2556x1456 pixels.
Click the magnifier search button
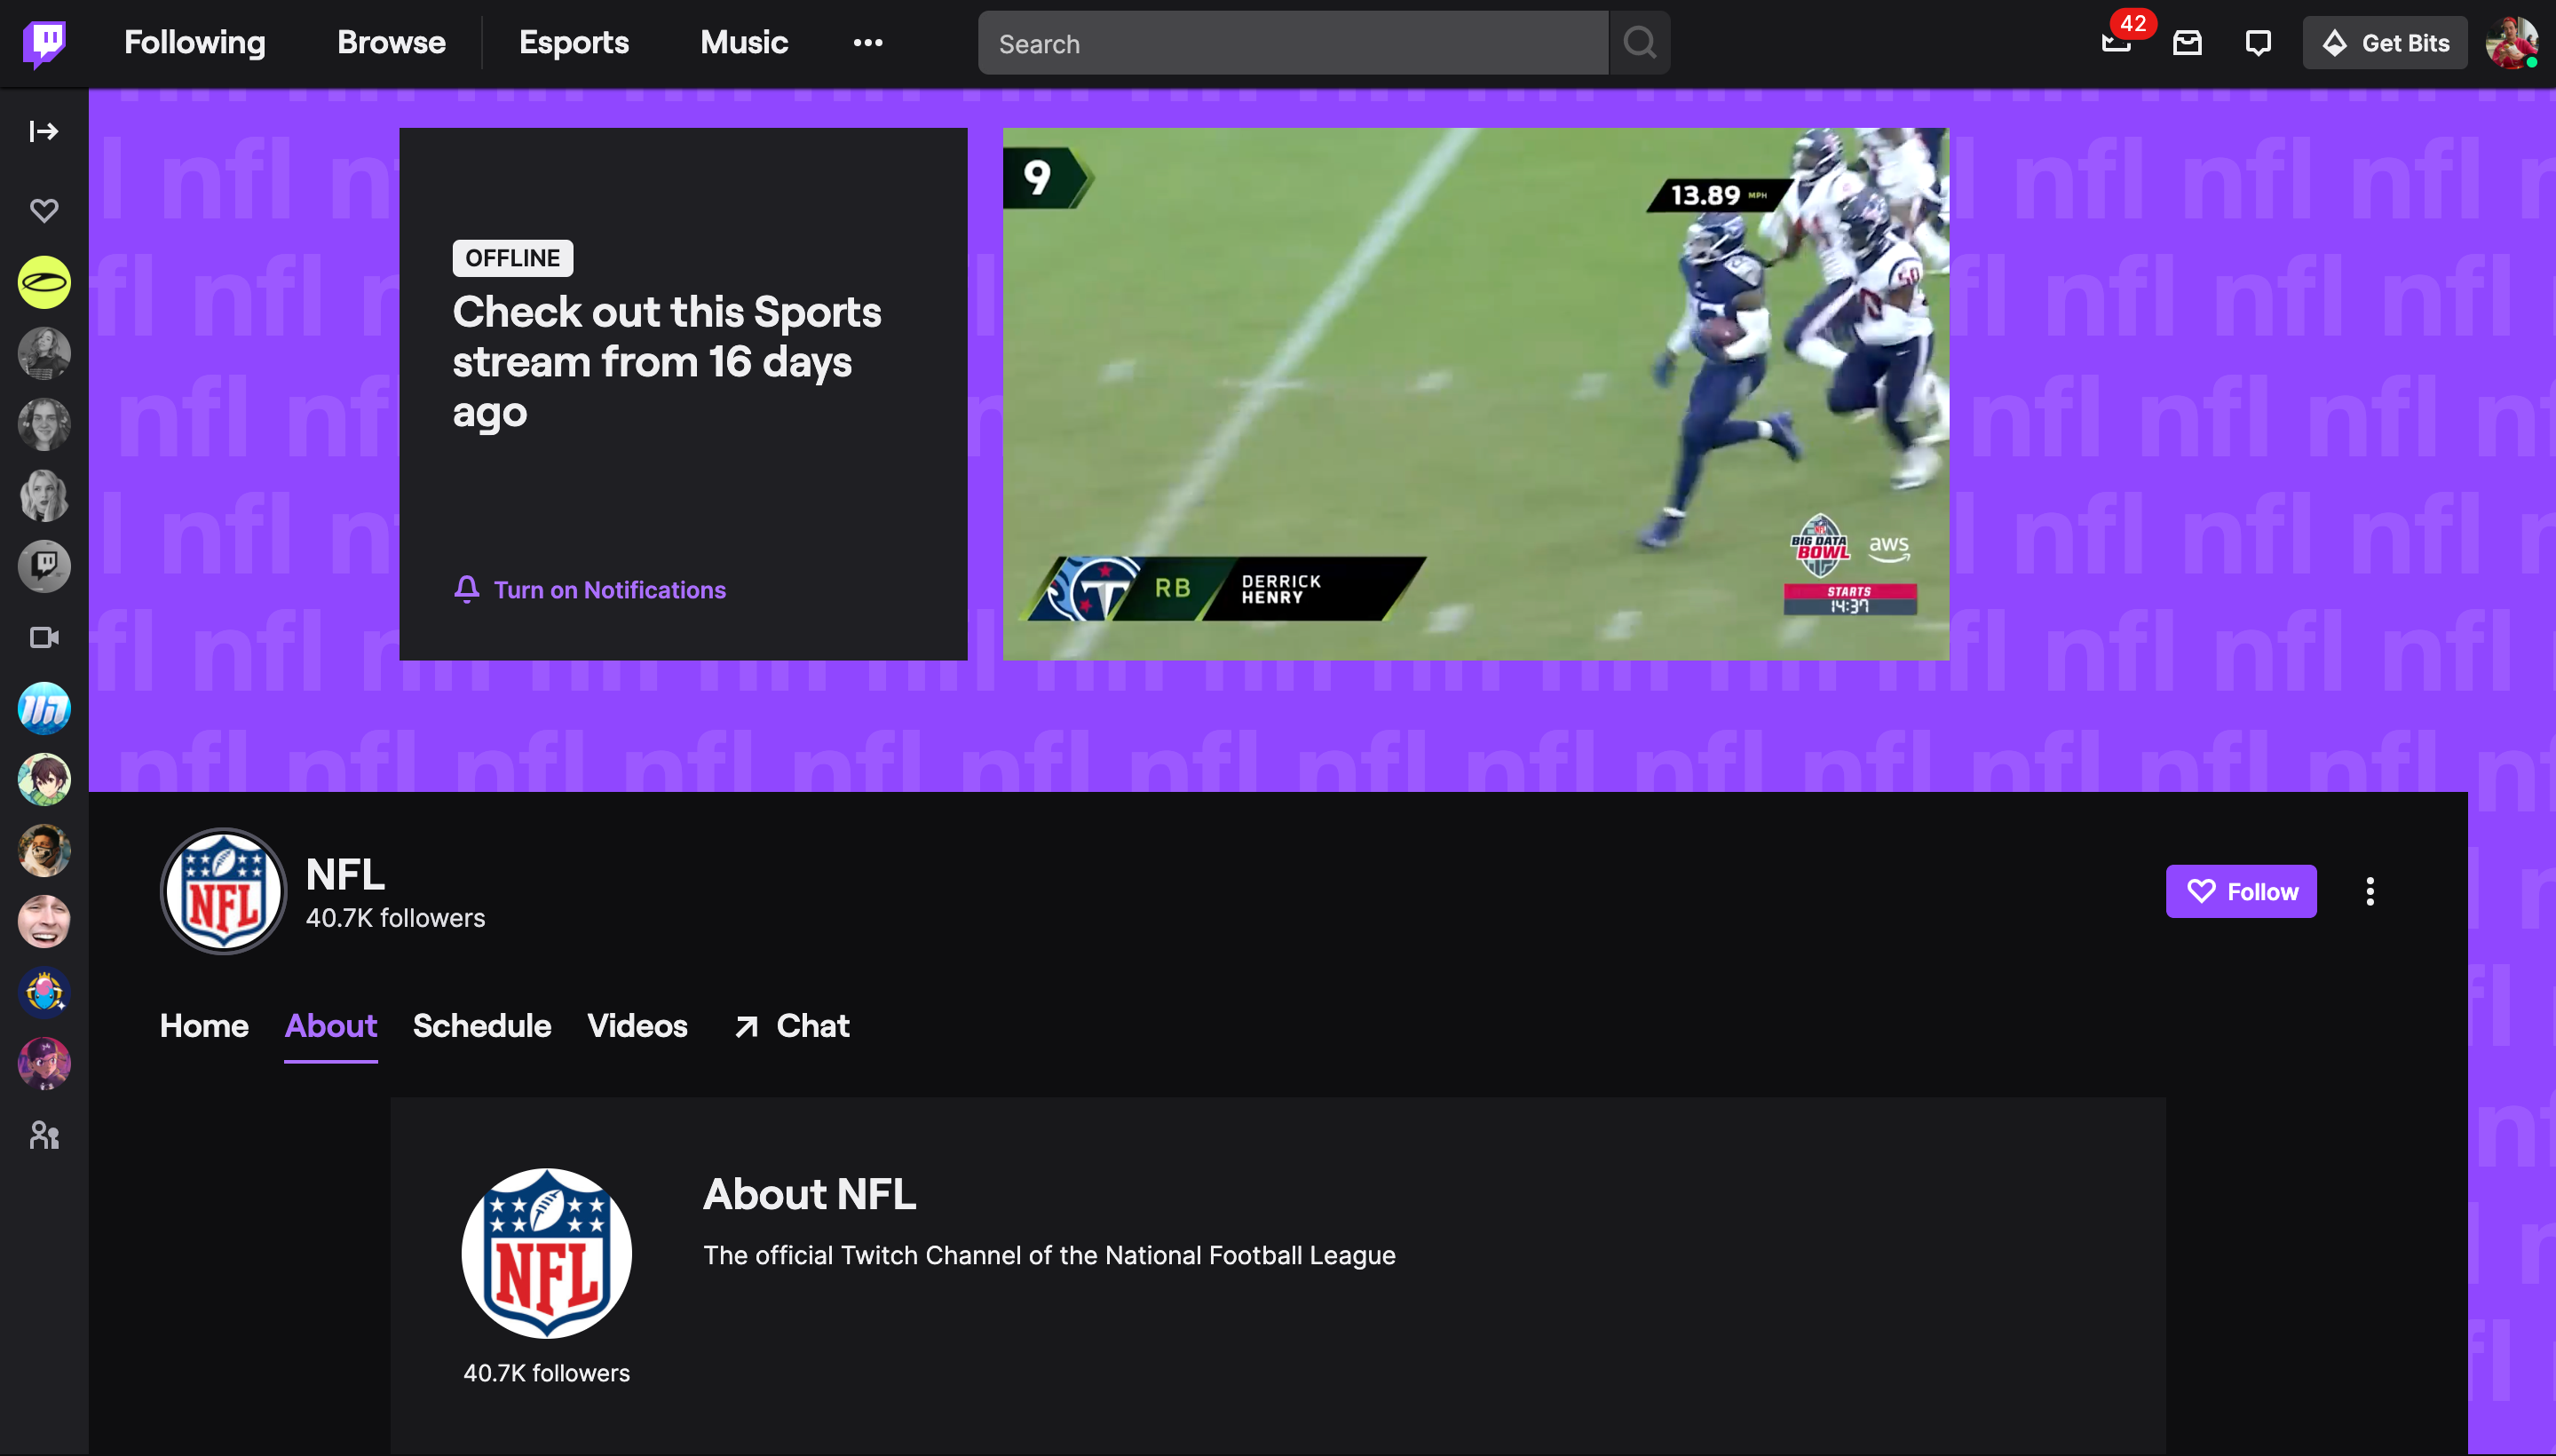[1640, 43]
